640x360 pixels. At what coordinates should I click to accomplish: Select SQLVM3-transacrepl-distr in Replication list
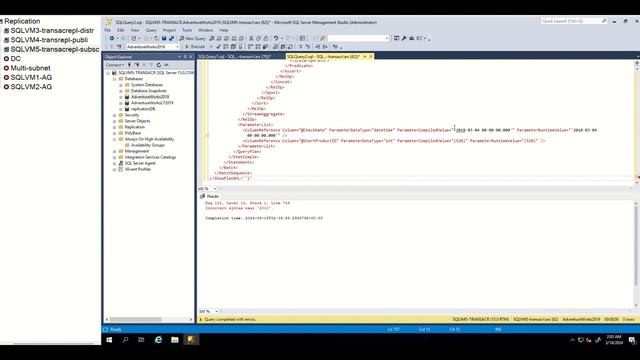click(52, 31)
